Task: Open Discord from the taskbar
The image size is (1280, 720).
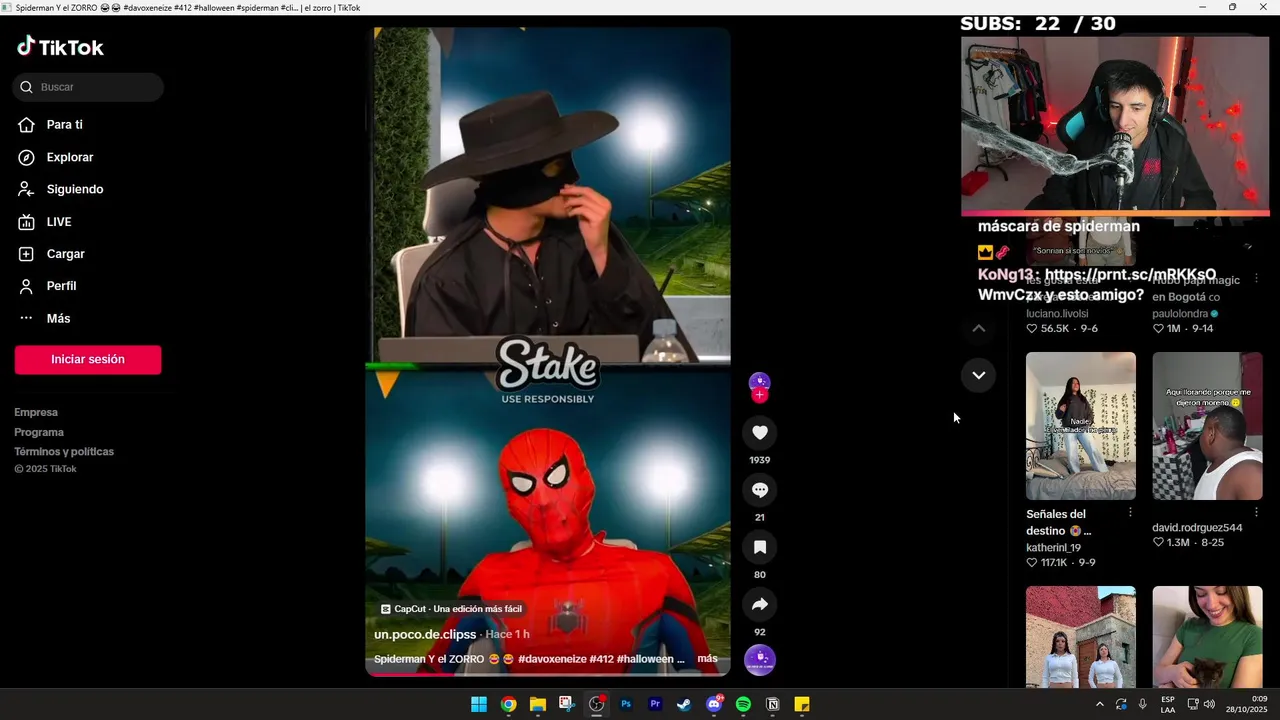Action: click(714, 704)
